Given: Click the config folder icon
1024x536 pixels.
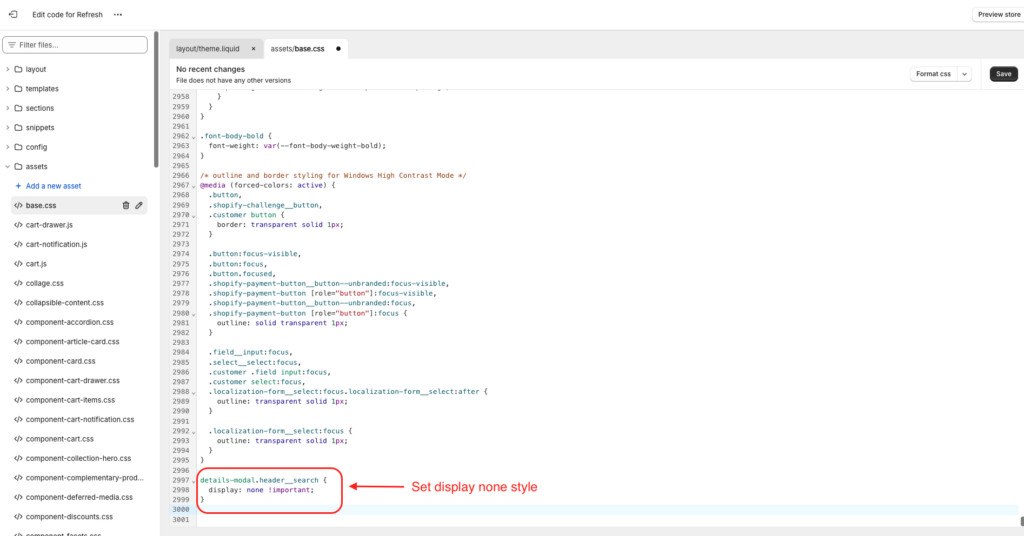Looking at the screenshot, I should click(18, 148).
